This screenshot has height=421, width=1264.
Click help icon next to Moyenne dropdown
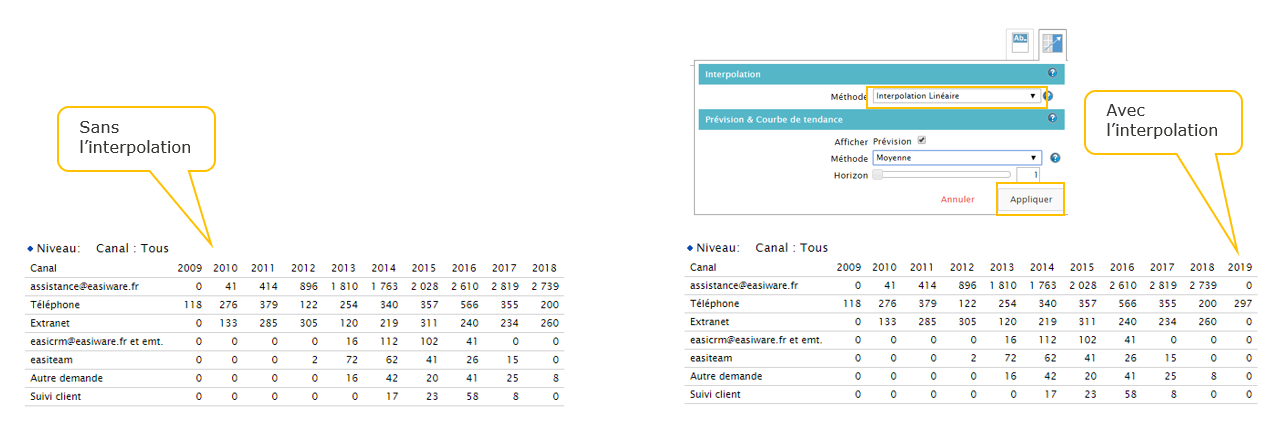tap(1055, 158)
